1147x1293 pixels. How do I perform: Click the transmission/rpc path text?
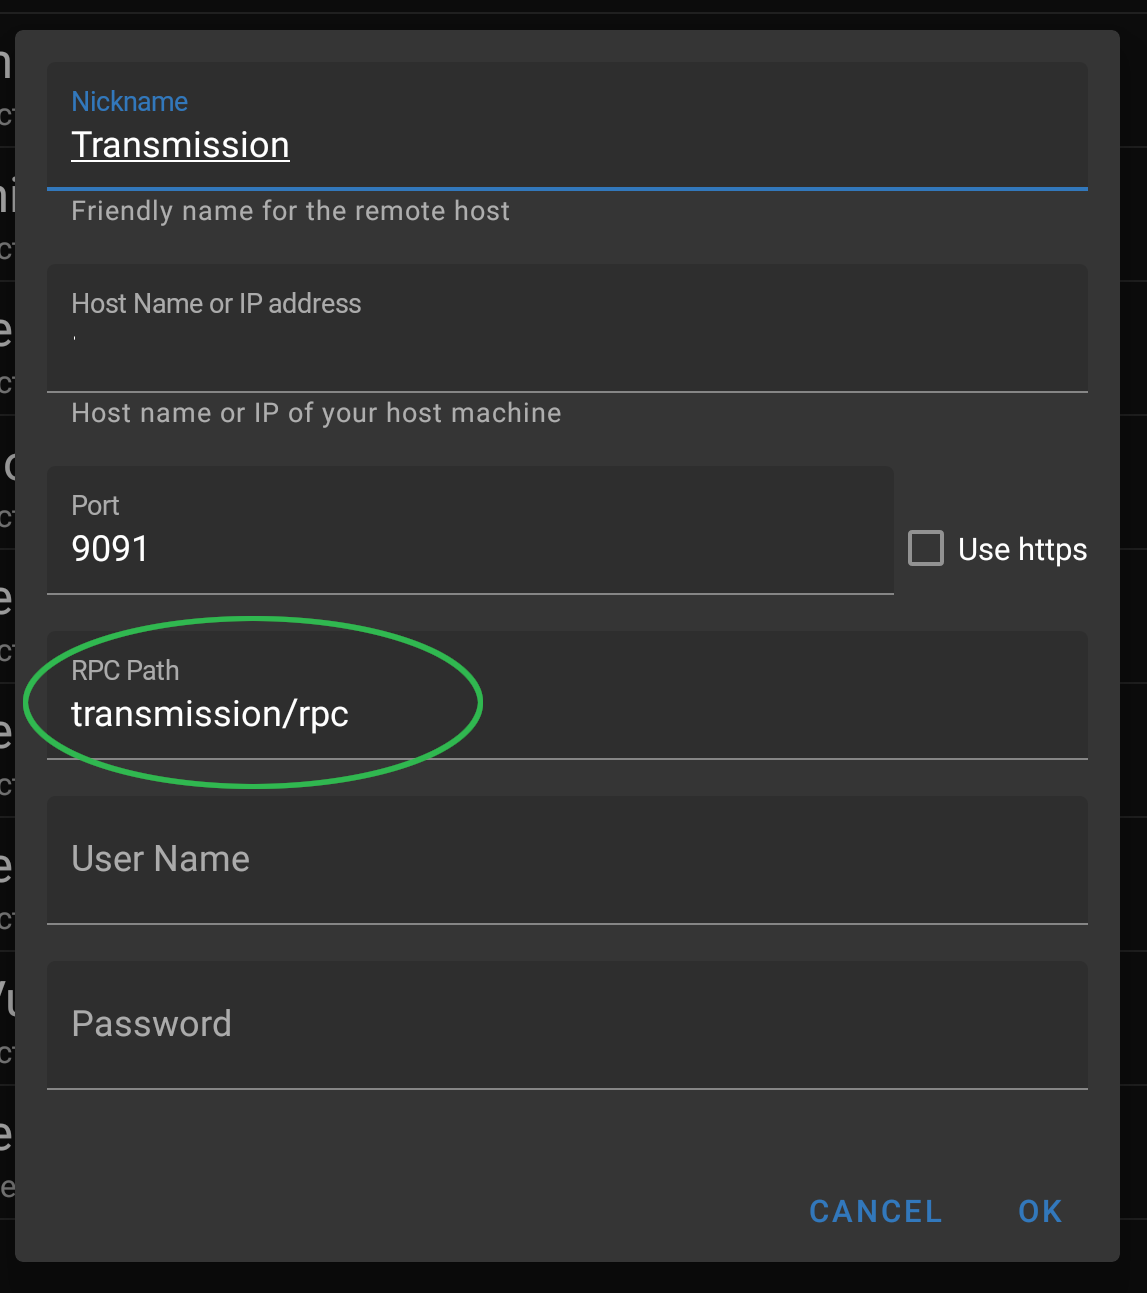point(209,714)
